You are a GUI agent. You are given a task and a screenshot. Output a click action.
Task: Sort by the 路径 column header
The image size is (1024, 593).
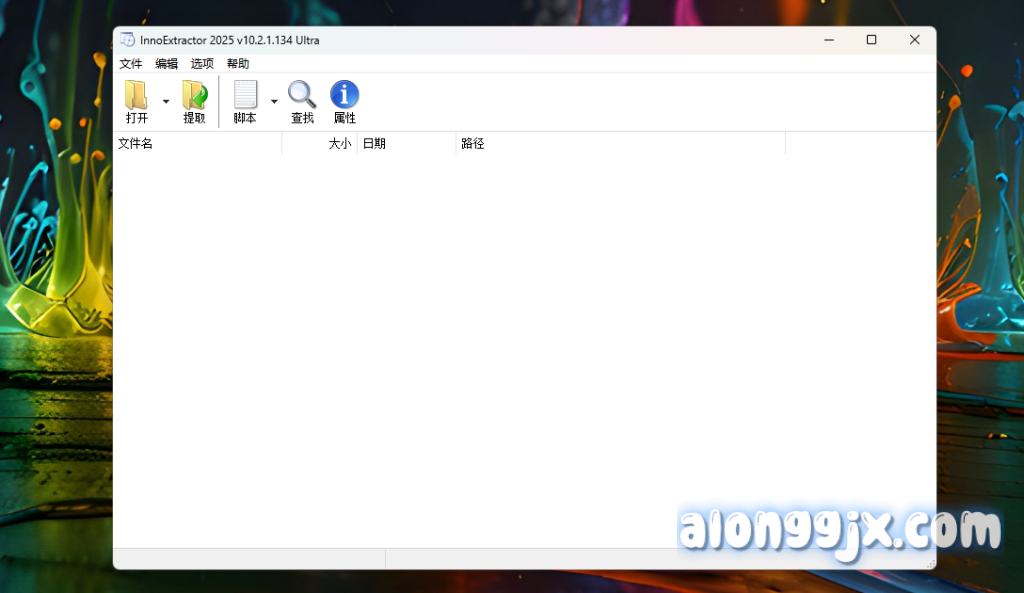pyautogui.click(x=620, y=144)
